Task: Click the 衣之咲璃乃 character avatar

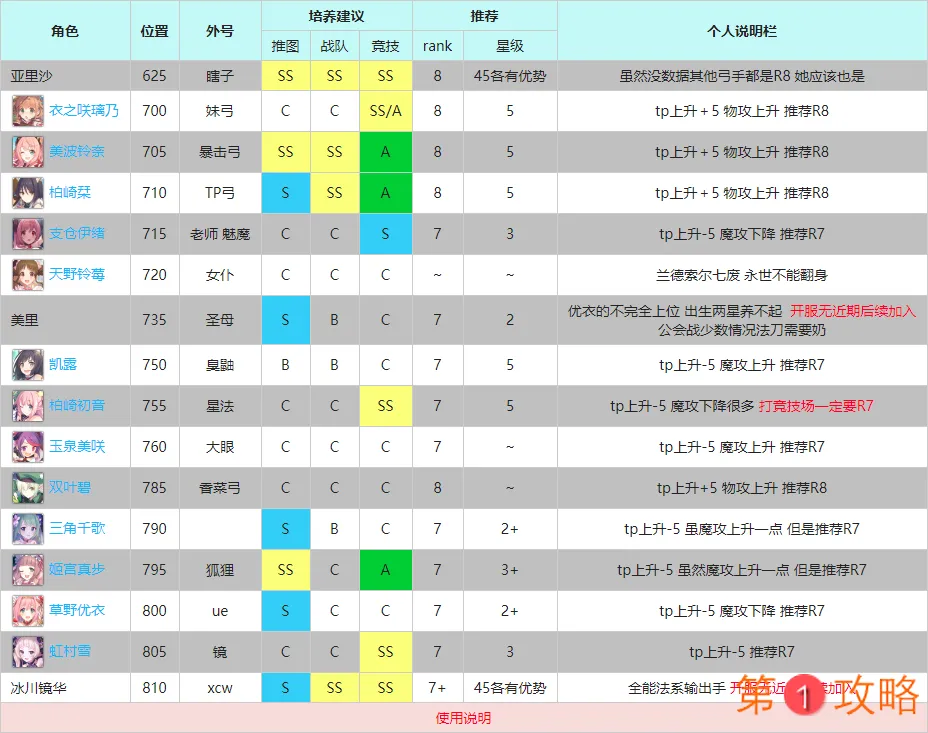Action: [28, 111]
